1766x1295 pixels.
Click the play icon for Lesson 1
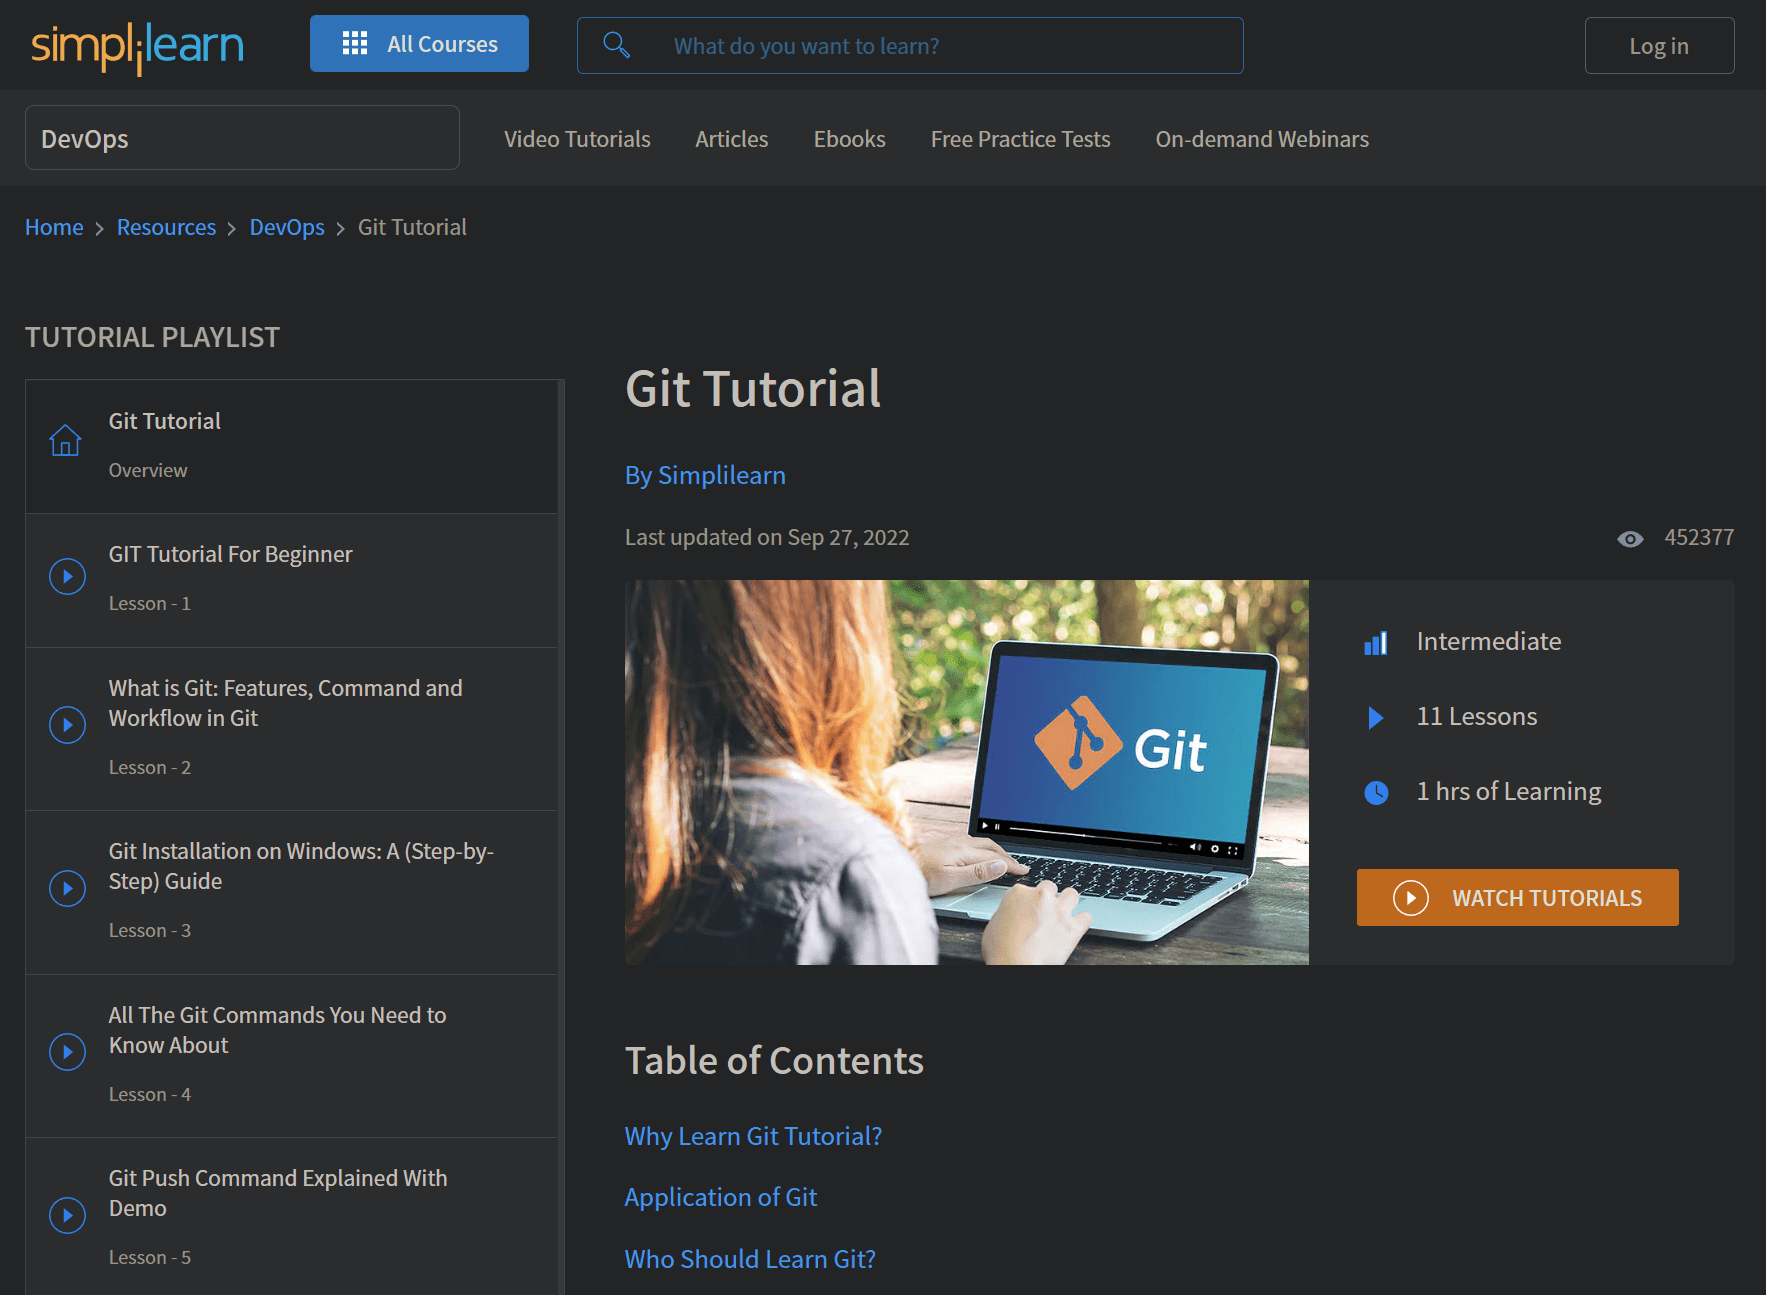67,576
